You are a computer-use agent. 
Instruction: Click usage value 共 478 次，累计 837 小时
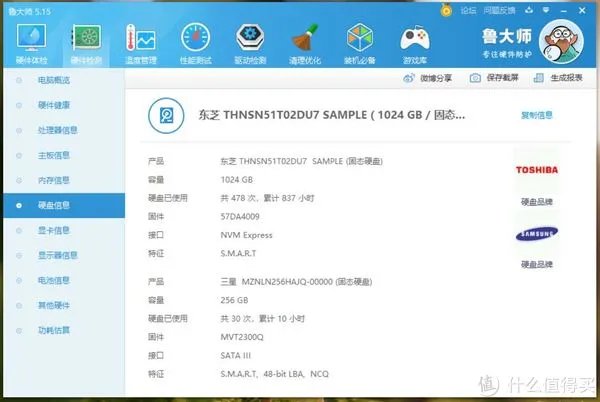click(267, 198)
